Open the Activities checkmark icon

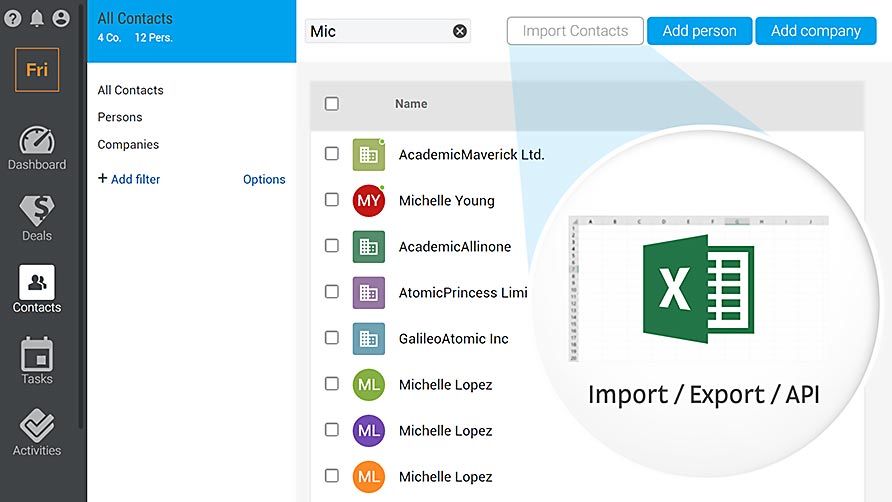pyautogui.click(x=37, y=425)
